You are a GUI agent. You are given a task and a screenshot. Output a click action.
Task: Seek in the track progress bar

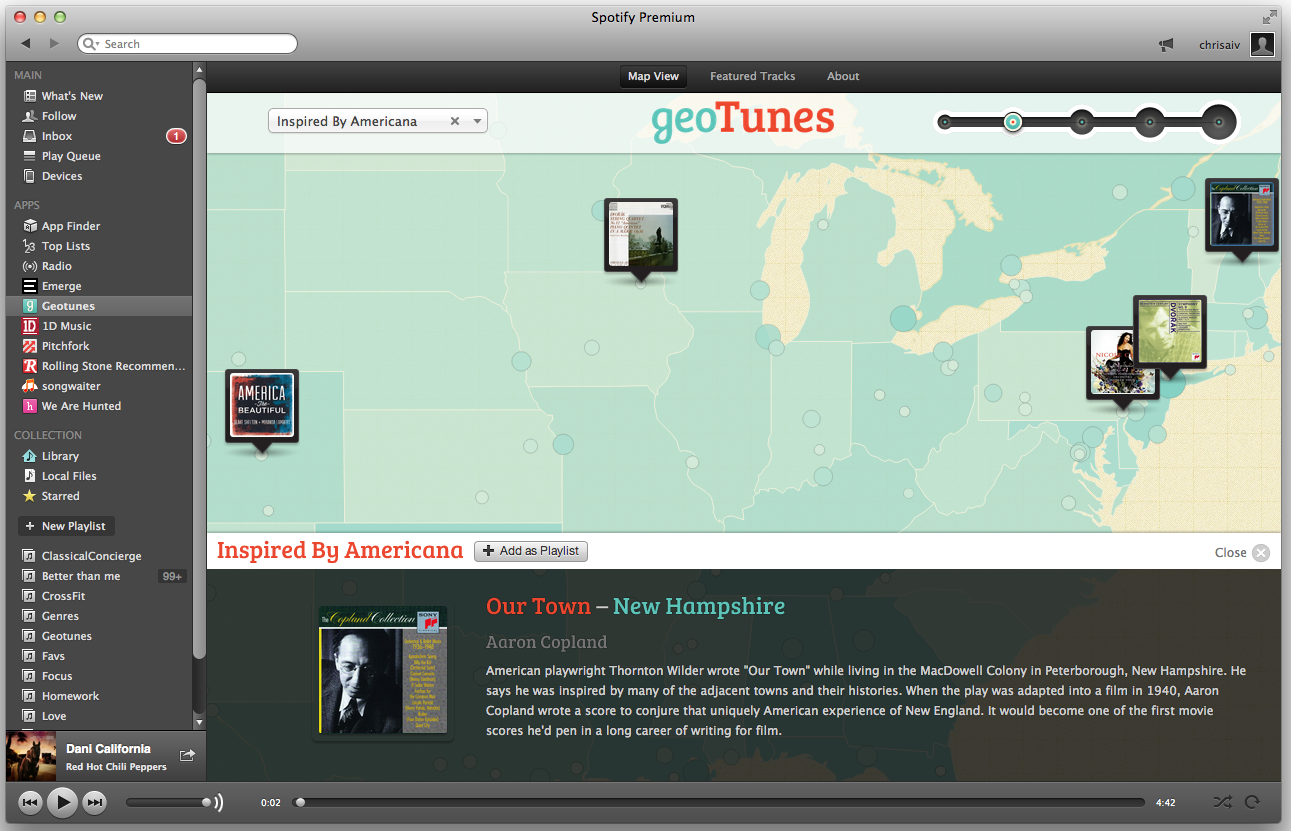tap(720, 802)
